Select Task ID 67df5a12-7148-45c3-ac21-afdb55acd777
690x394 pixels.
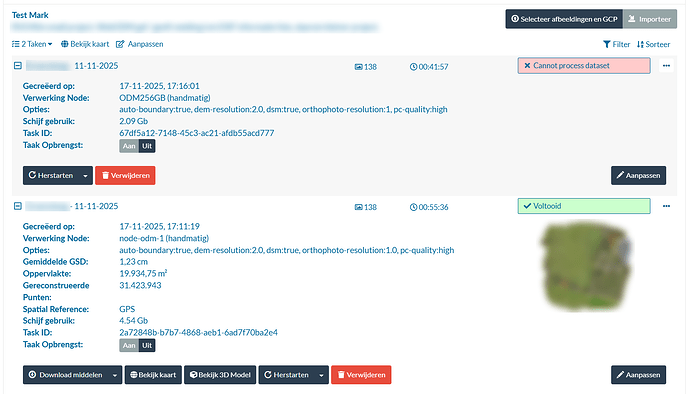[x=197, y=133]
